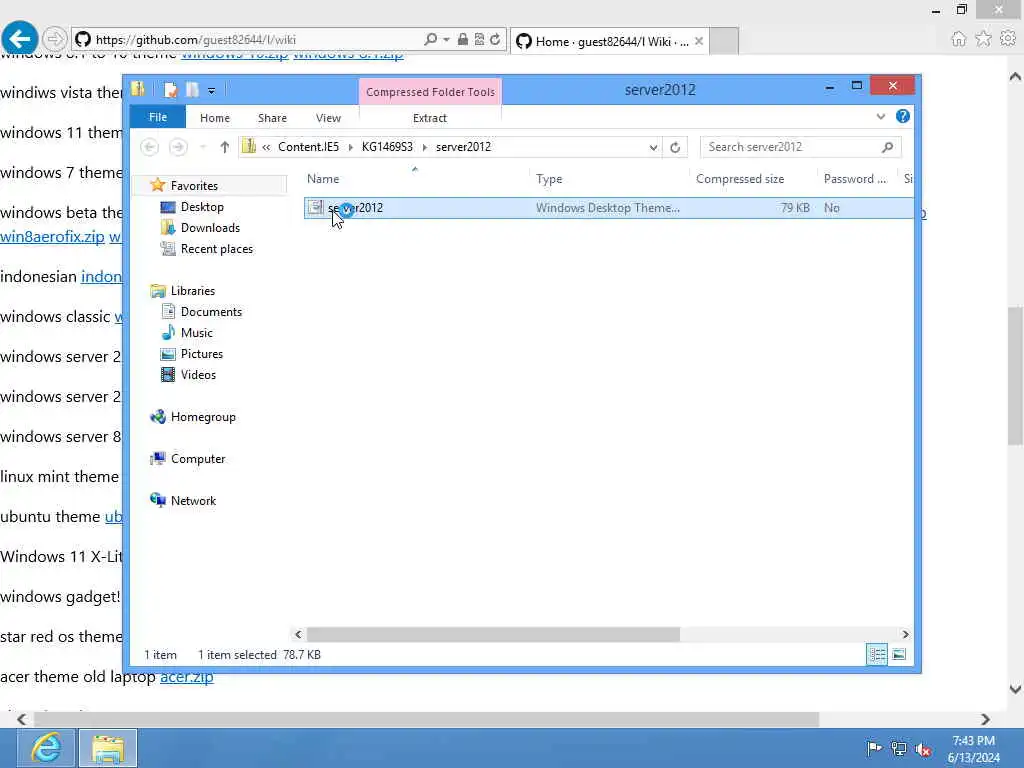Select the server2012 theme file row
1024x768 pixels.
[x=608, y=208]
